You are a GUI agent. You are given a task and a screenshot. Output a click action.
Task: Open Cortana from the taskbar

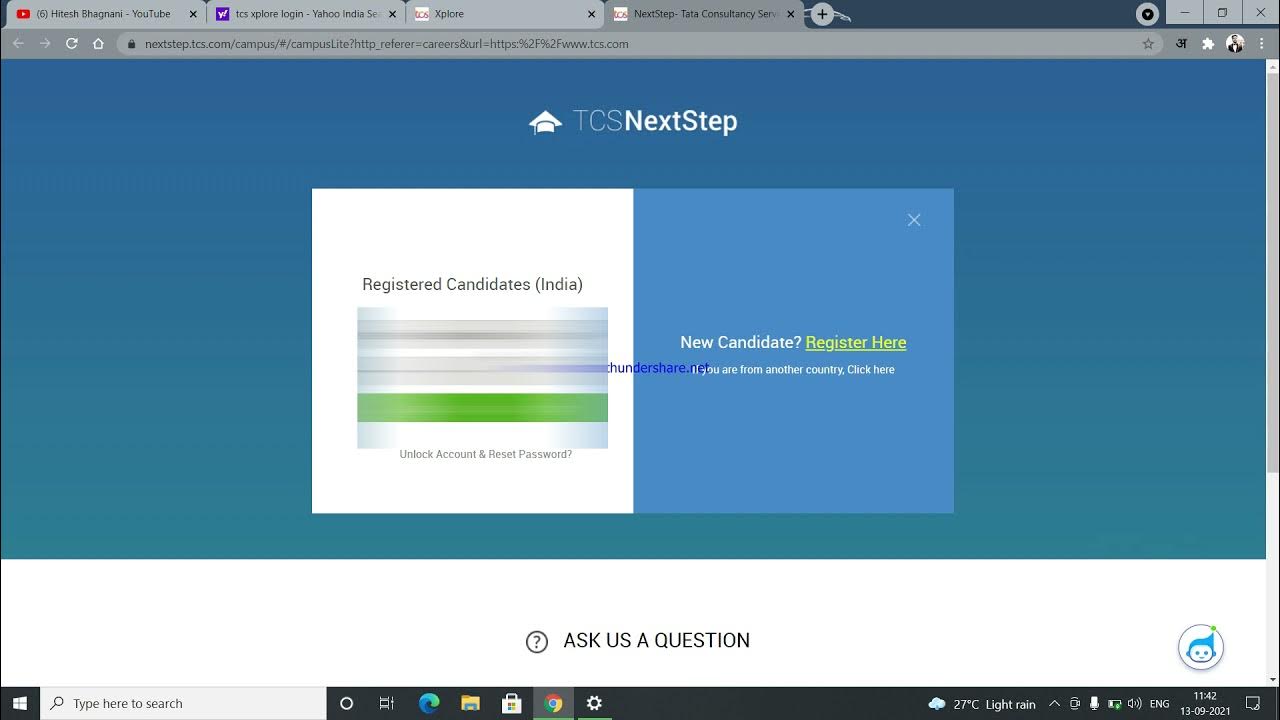[347, 703]
